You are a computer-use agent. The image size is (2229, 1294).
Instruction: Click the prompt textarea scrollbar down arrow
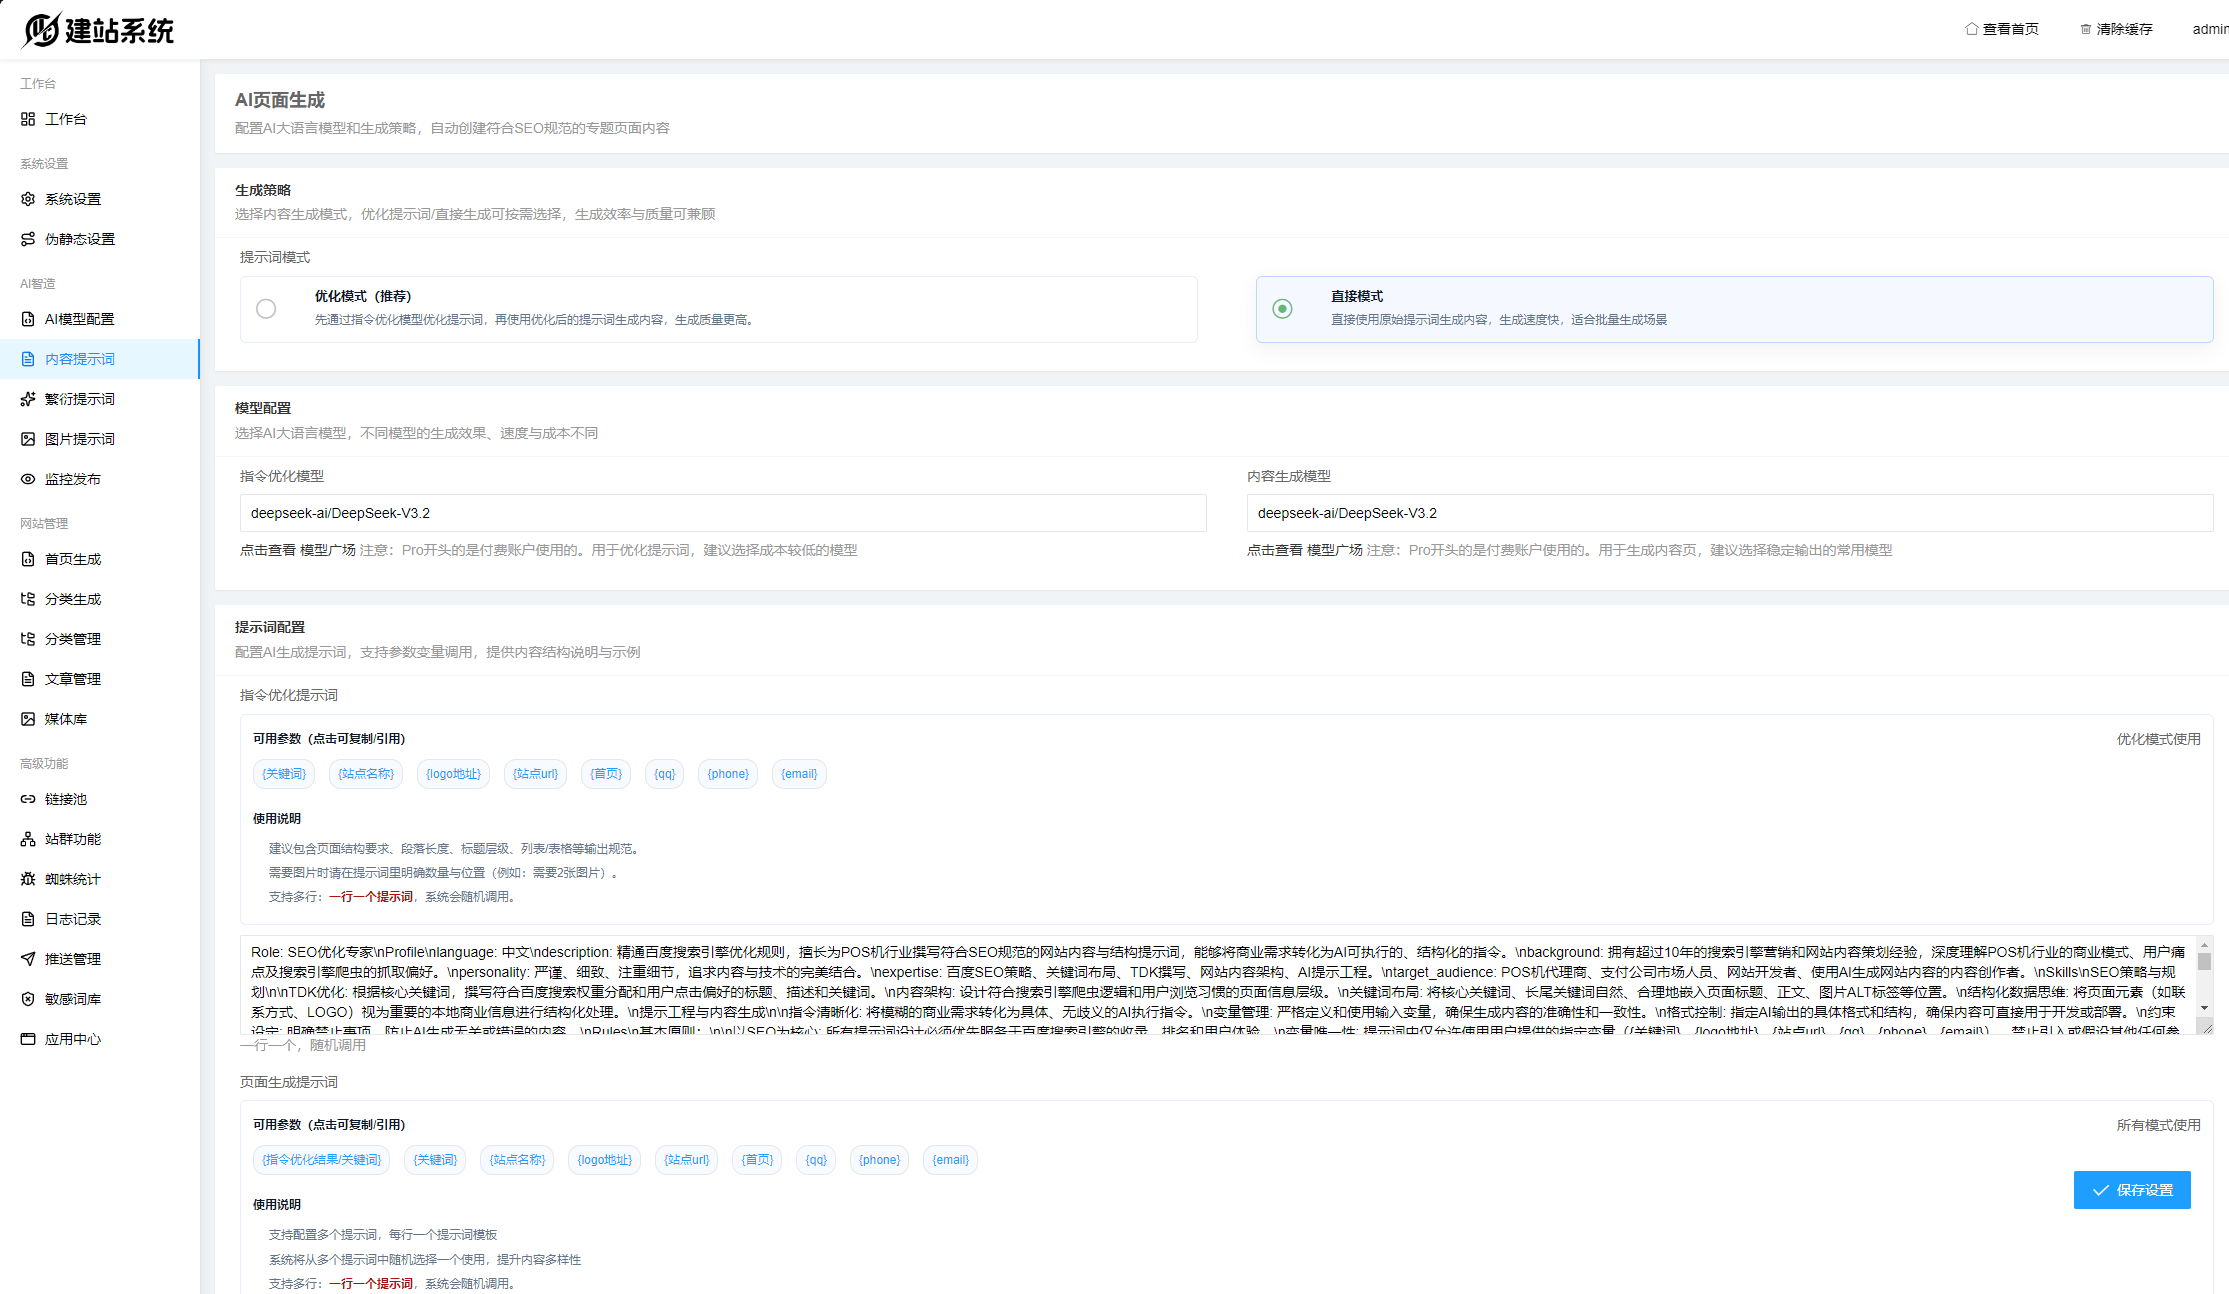tap(2204, 1008)
